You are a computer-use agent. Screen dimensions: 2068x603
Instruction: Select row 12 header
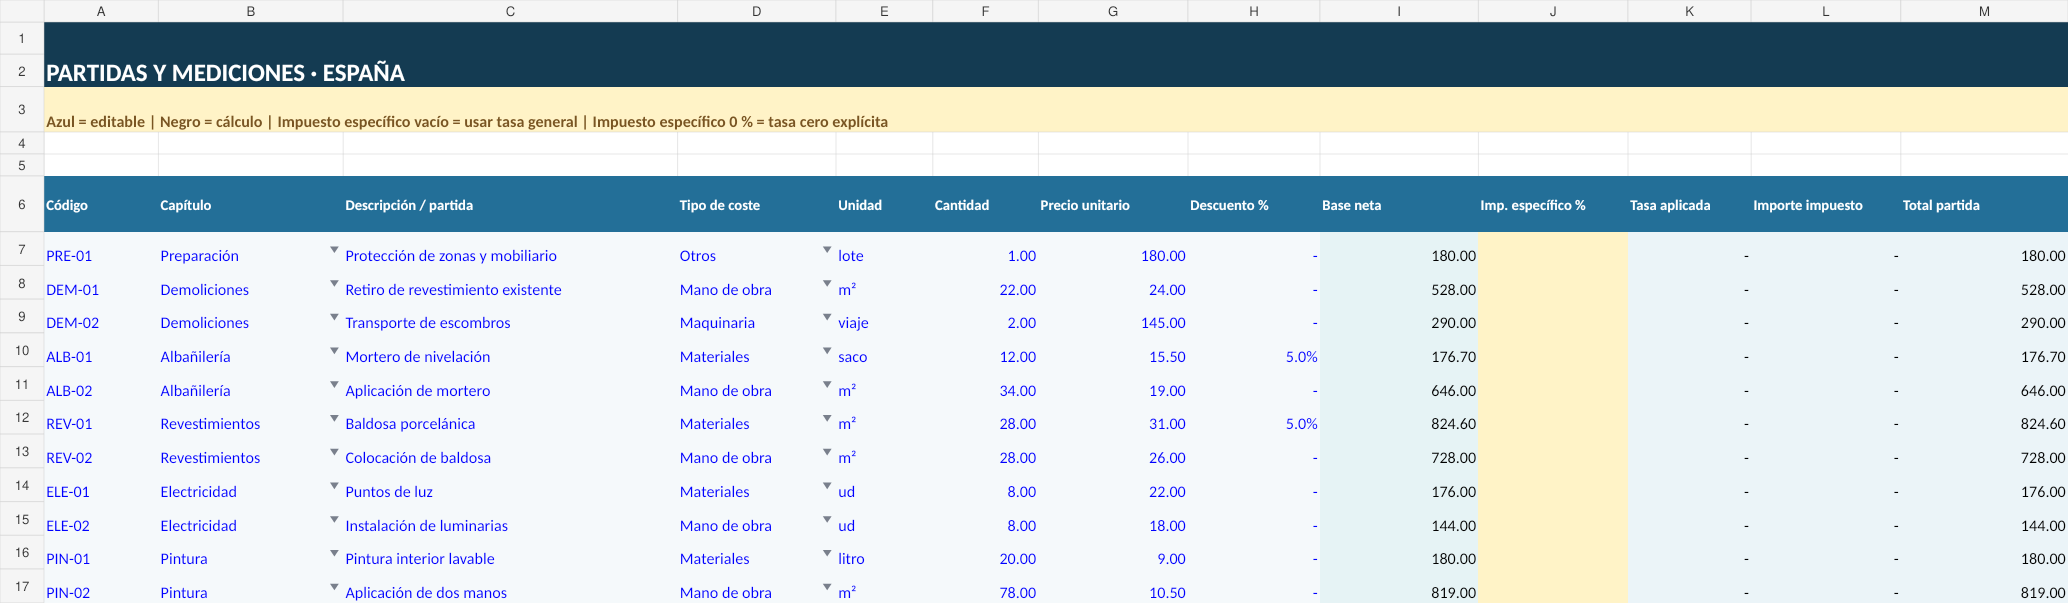(22, 417)
